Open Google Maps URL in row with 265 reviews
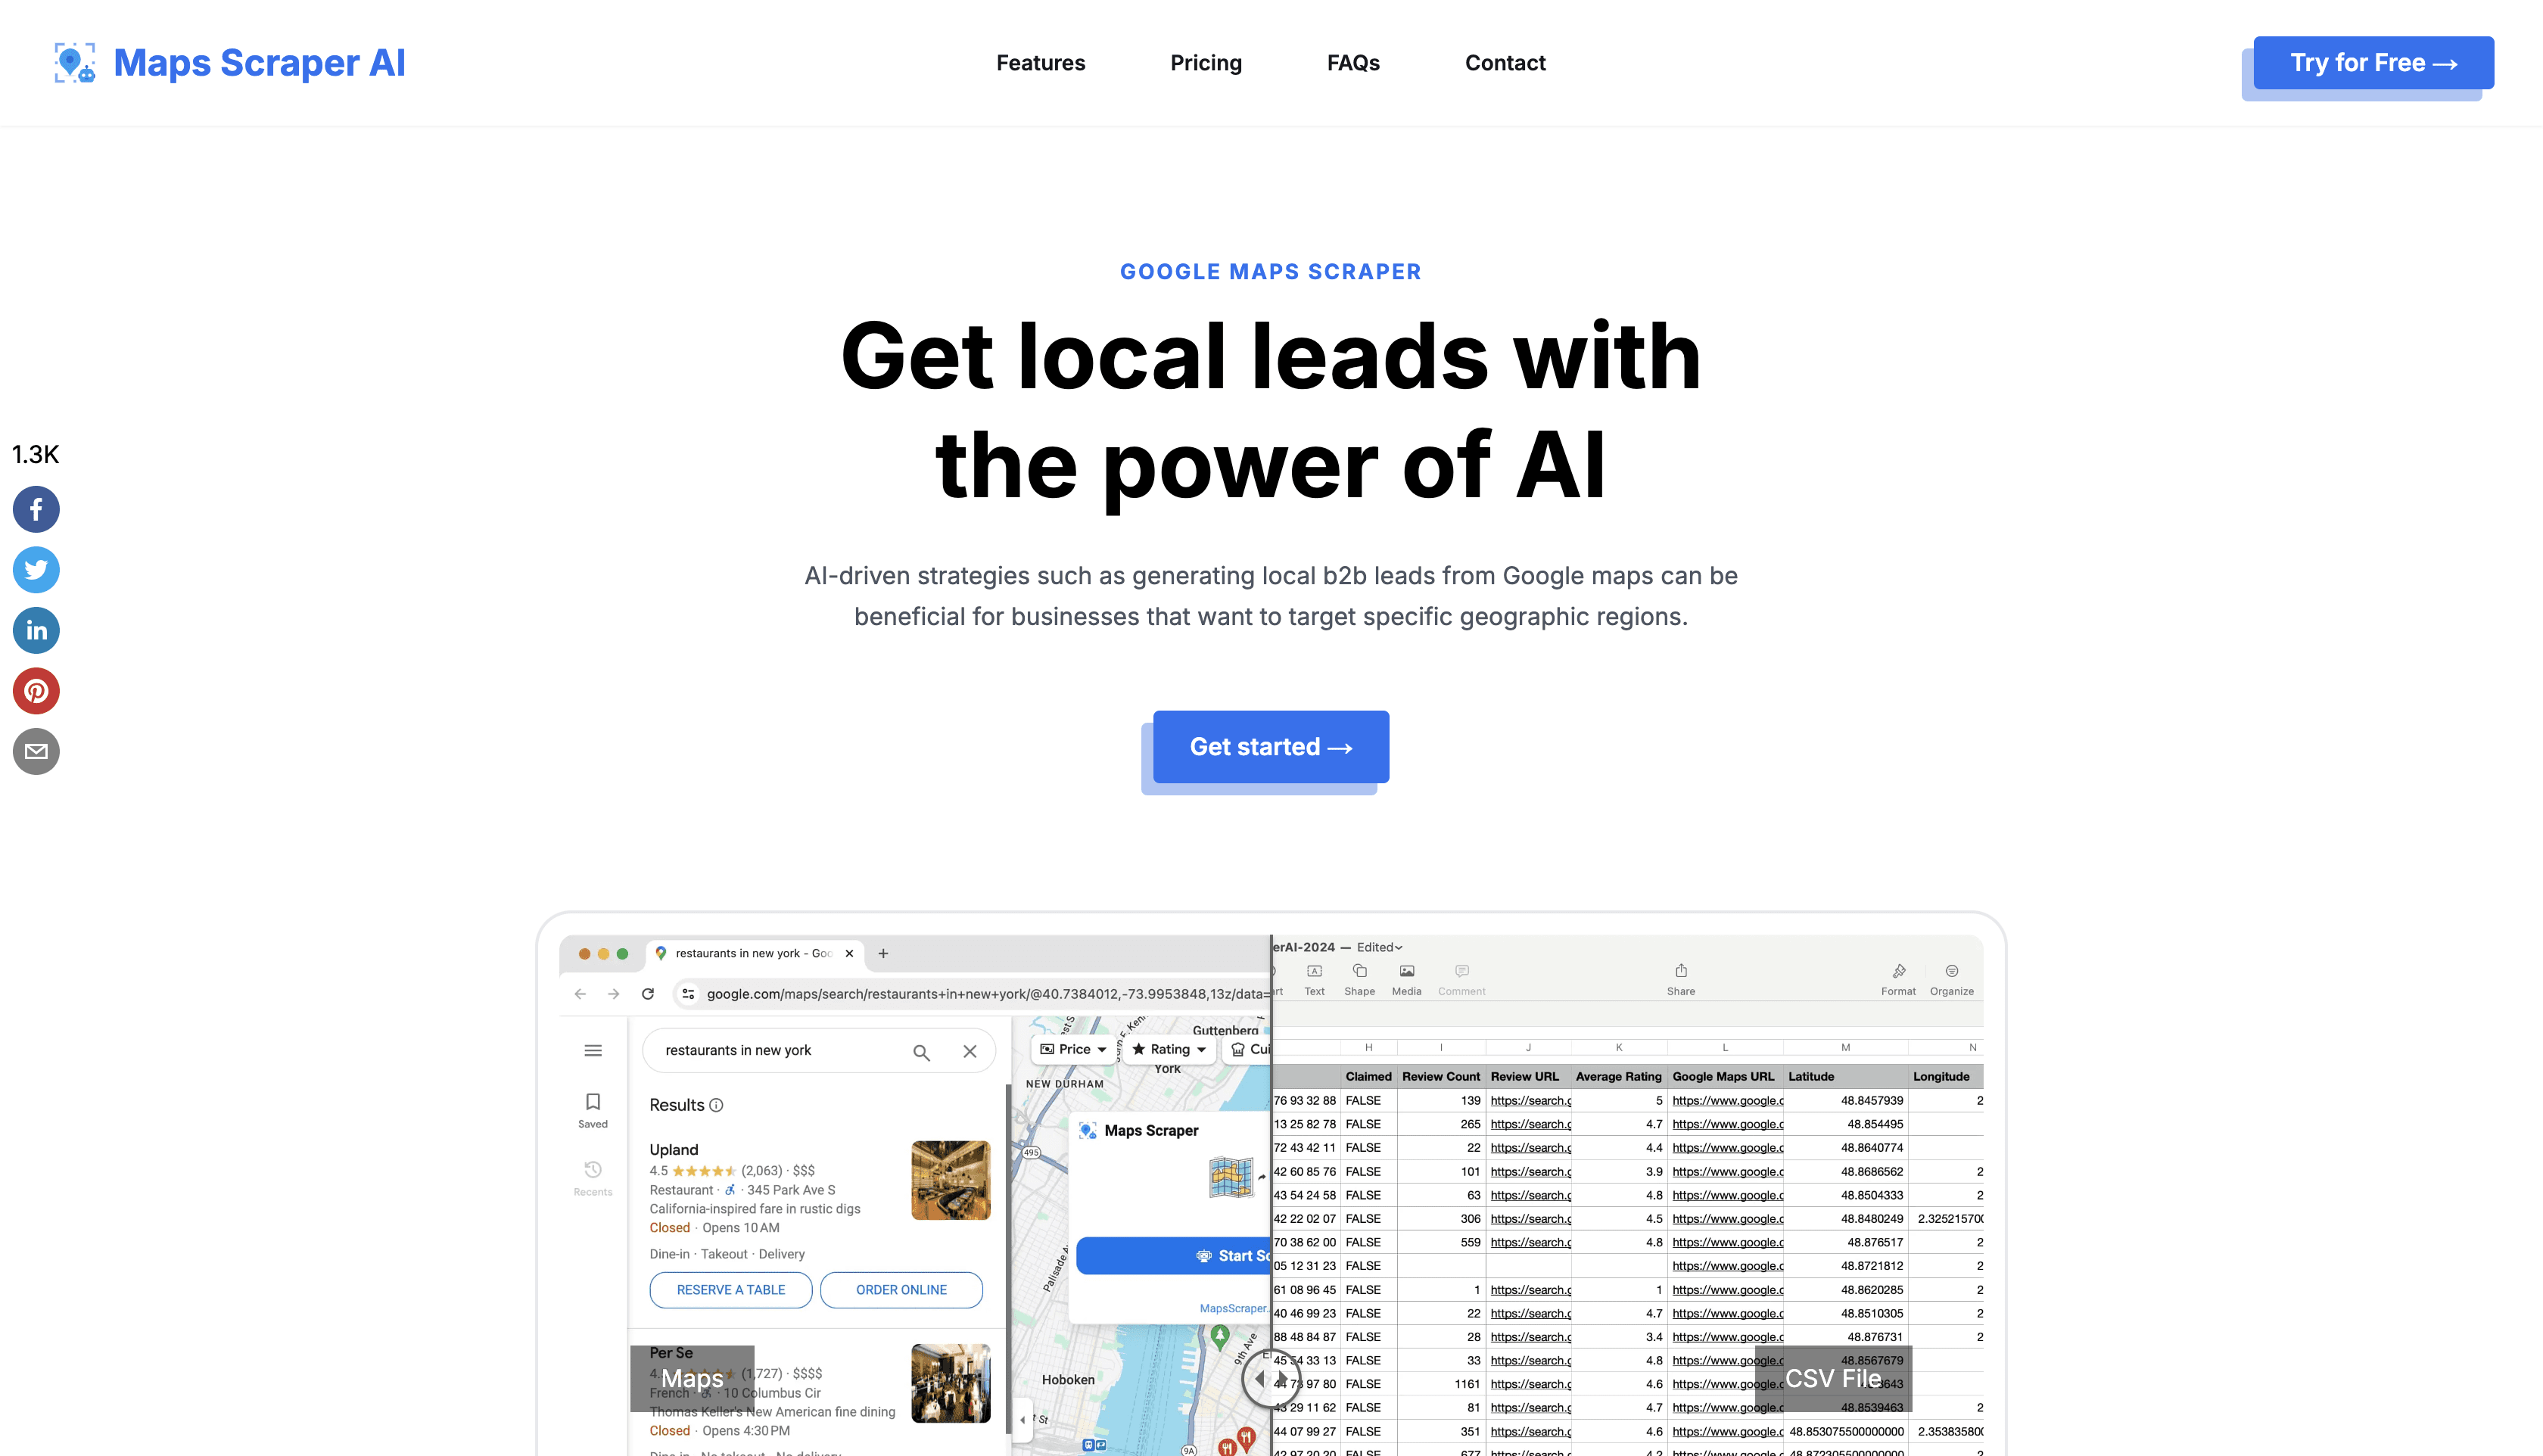The width and height of the screenshot is (2543, 1456). (1727, 1124)
